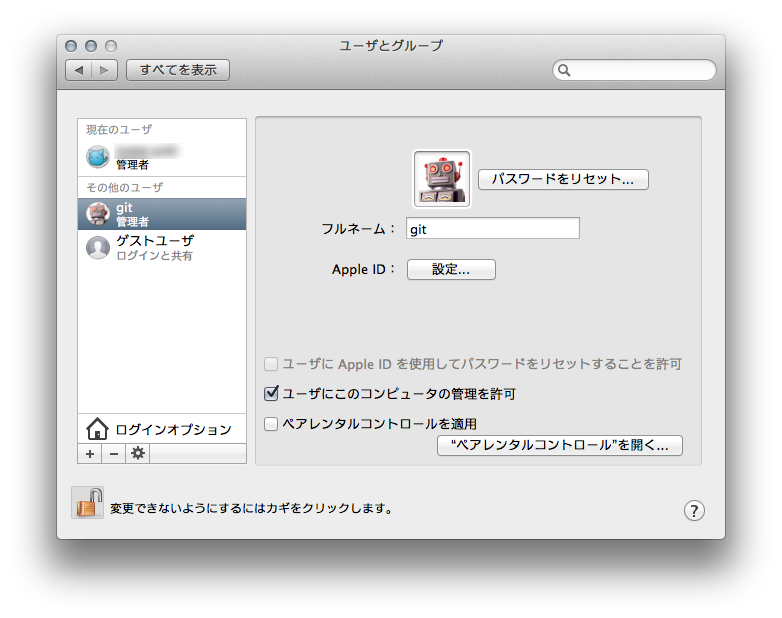Viewport: 782px width, 618px height.
Task: Click the lock icon to prevent changes
Action: [x=88, y=502]
